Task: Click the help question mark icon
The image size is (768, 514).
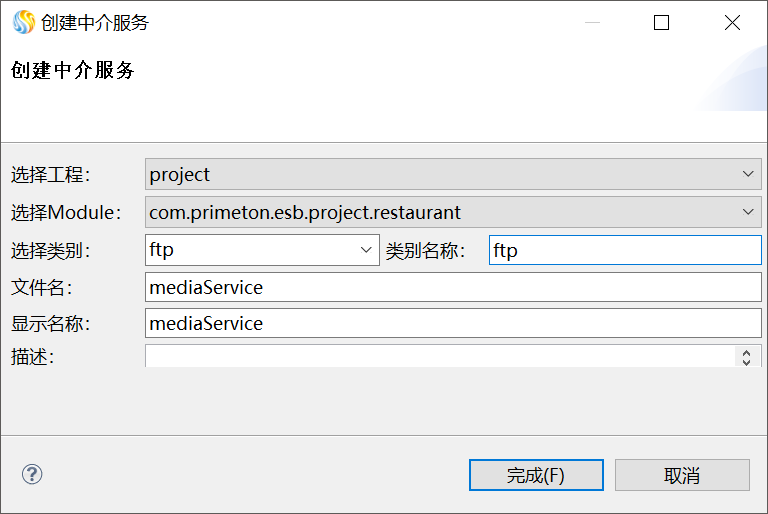Action: tap(32, 474)
